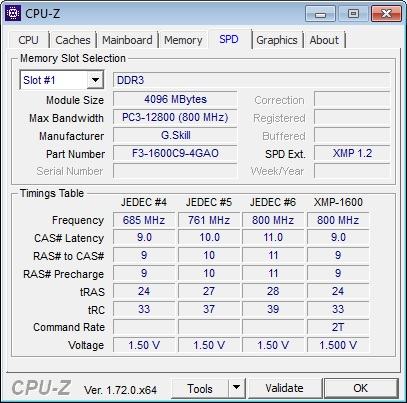407x403 pixels.
Task: Click the CAS# Latency row label
Action: pos(69,238)
